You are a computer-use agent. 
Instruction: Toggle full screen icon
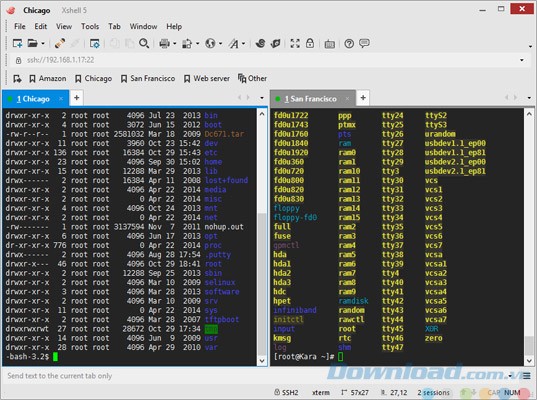(x=295, y=43)
